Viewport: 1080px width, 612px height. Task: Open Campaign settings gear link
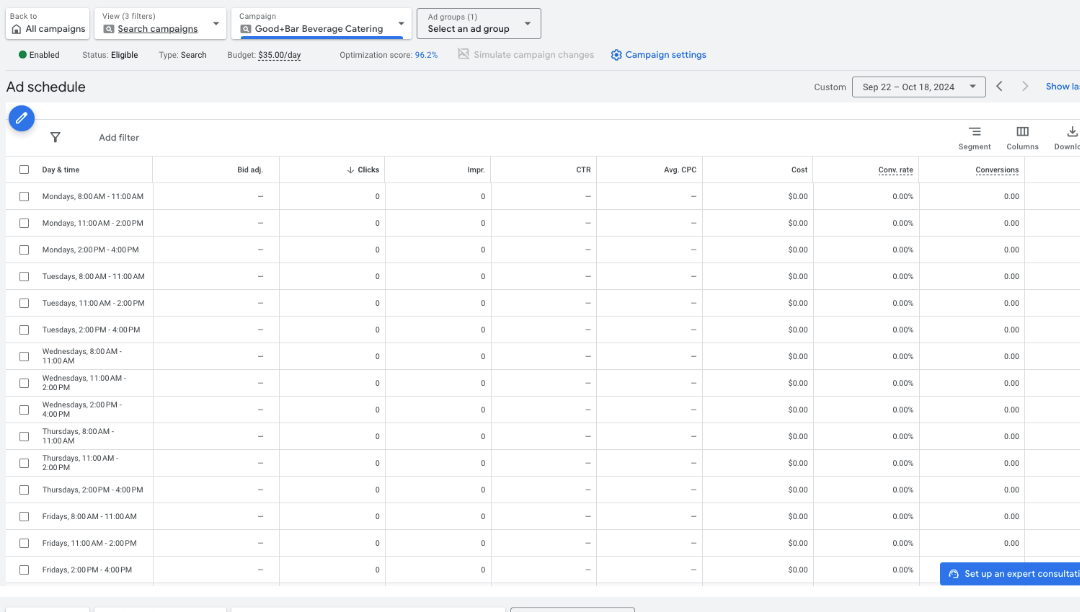click(x=658, y=55)
